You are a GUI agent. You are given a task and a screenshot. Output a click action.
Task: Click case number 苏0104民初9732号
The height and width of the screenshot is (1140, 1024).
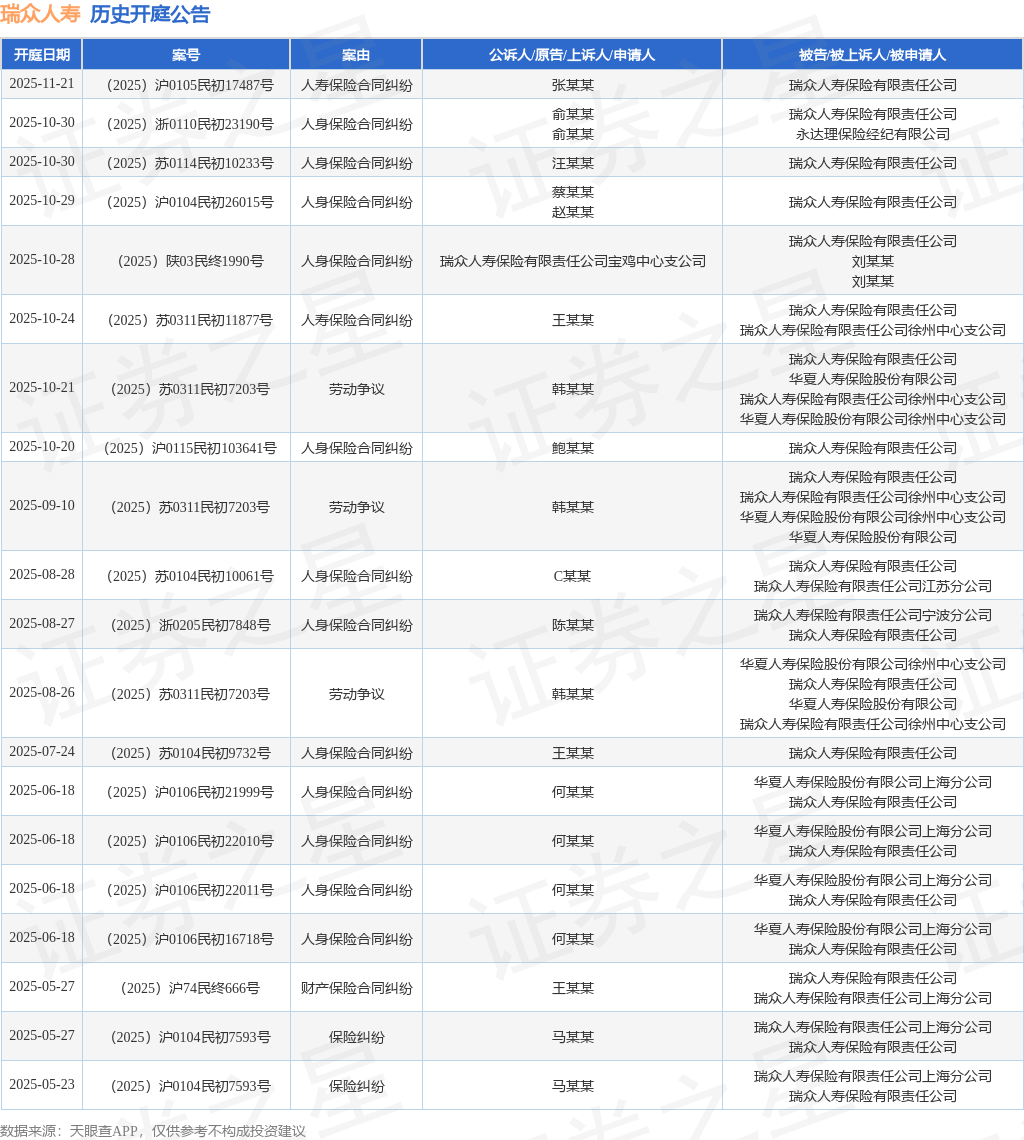click(x=191, y=753)
